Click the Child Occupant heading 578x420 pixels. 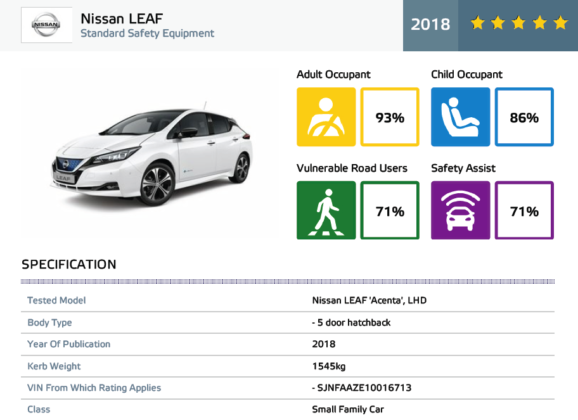pyautogui.click(x=466, y=74)
